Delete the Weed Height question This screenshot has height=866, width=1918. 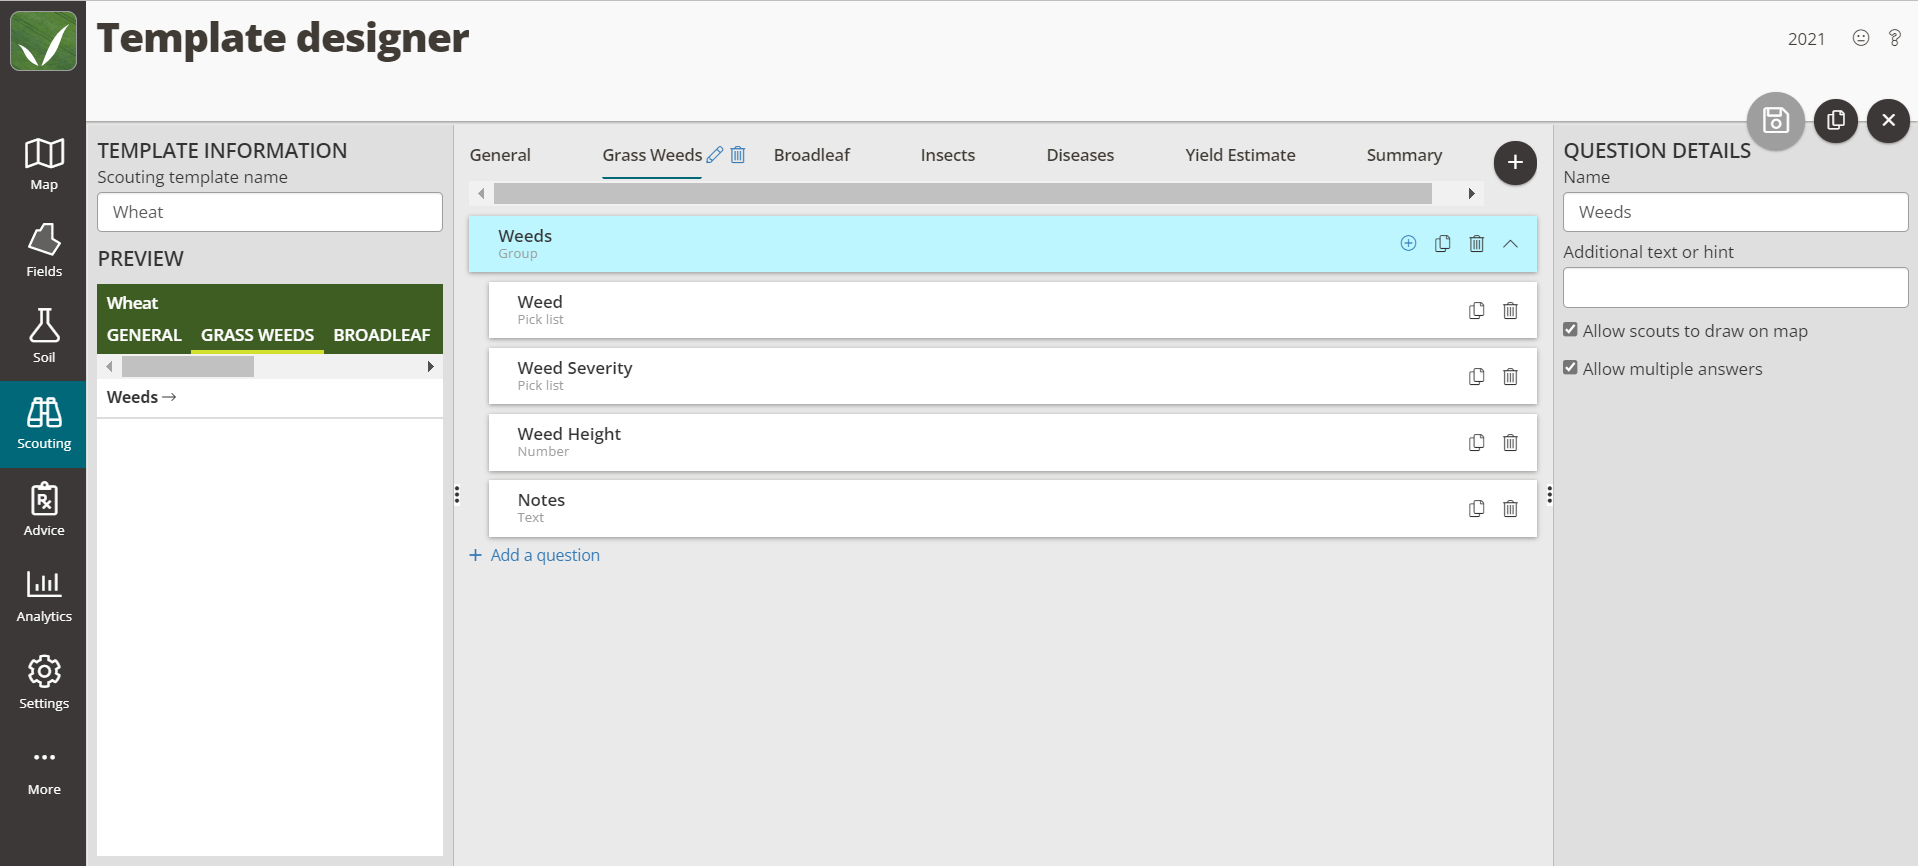(1510, 442)
